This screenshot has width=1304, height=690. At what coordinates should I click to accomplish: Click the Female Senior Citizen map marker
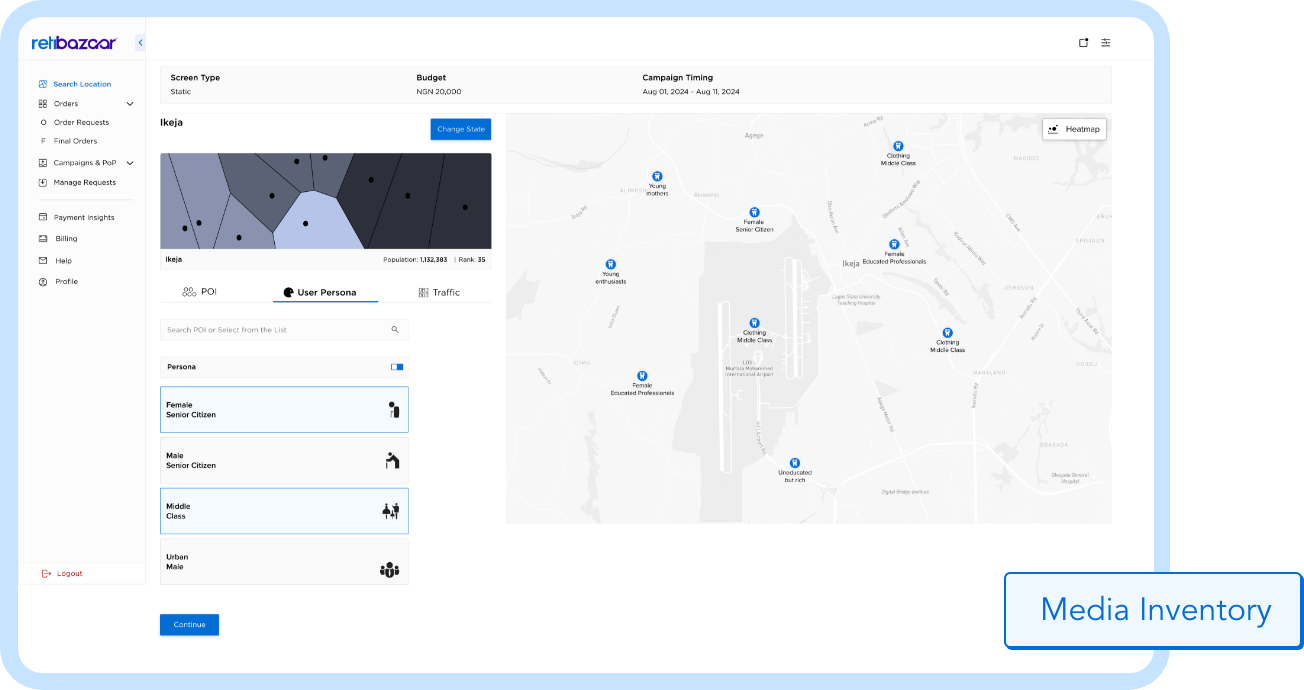tap(755, 212)
